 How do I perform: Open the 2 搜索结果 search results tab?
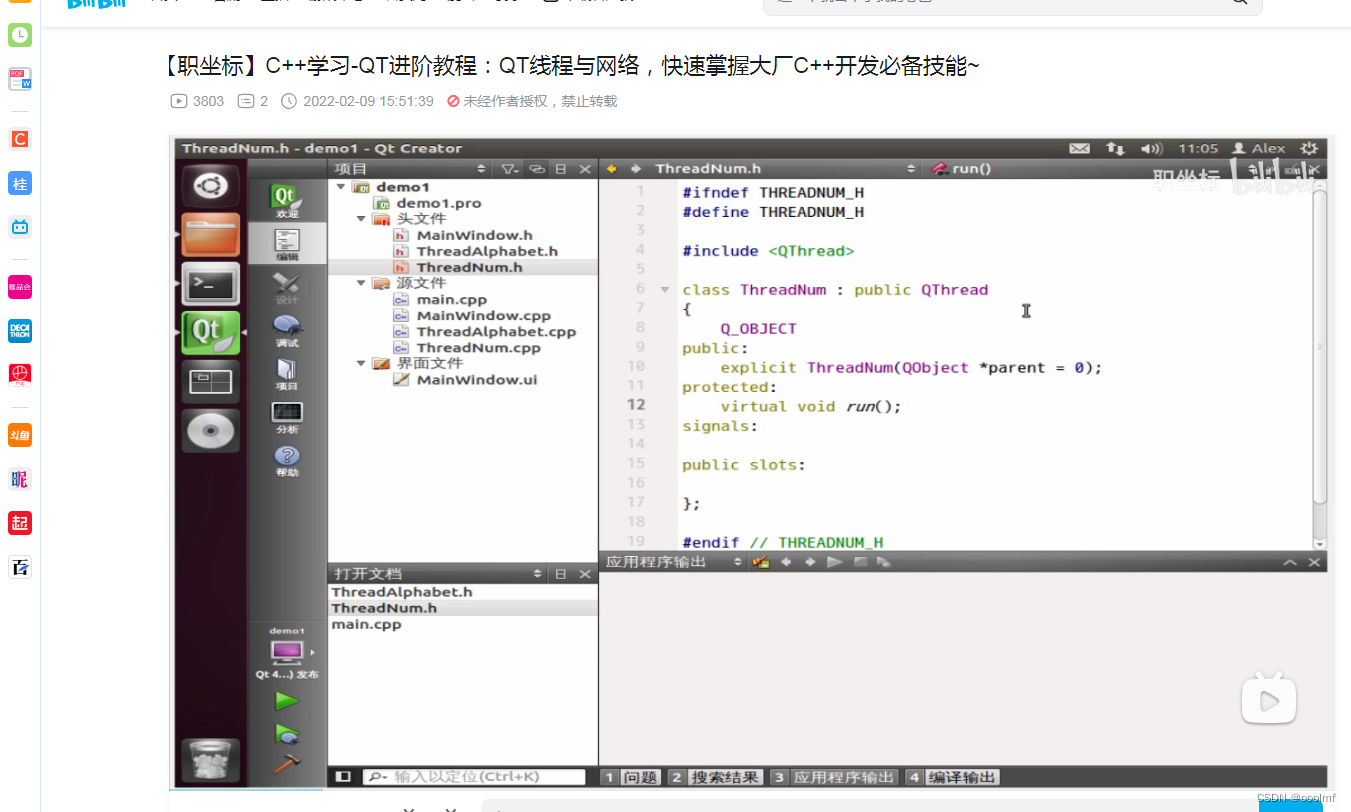[715, 777]
